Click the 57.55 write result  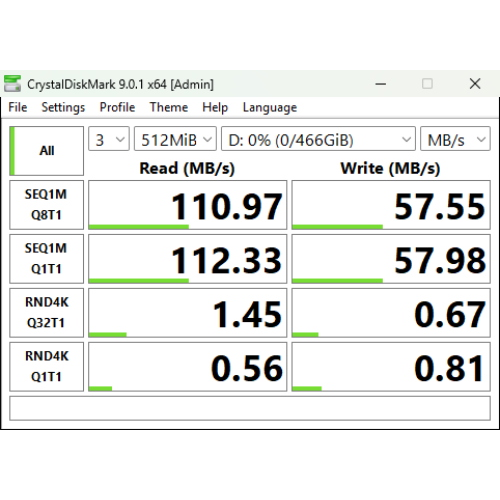[391, 205]
